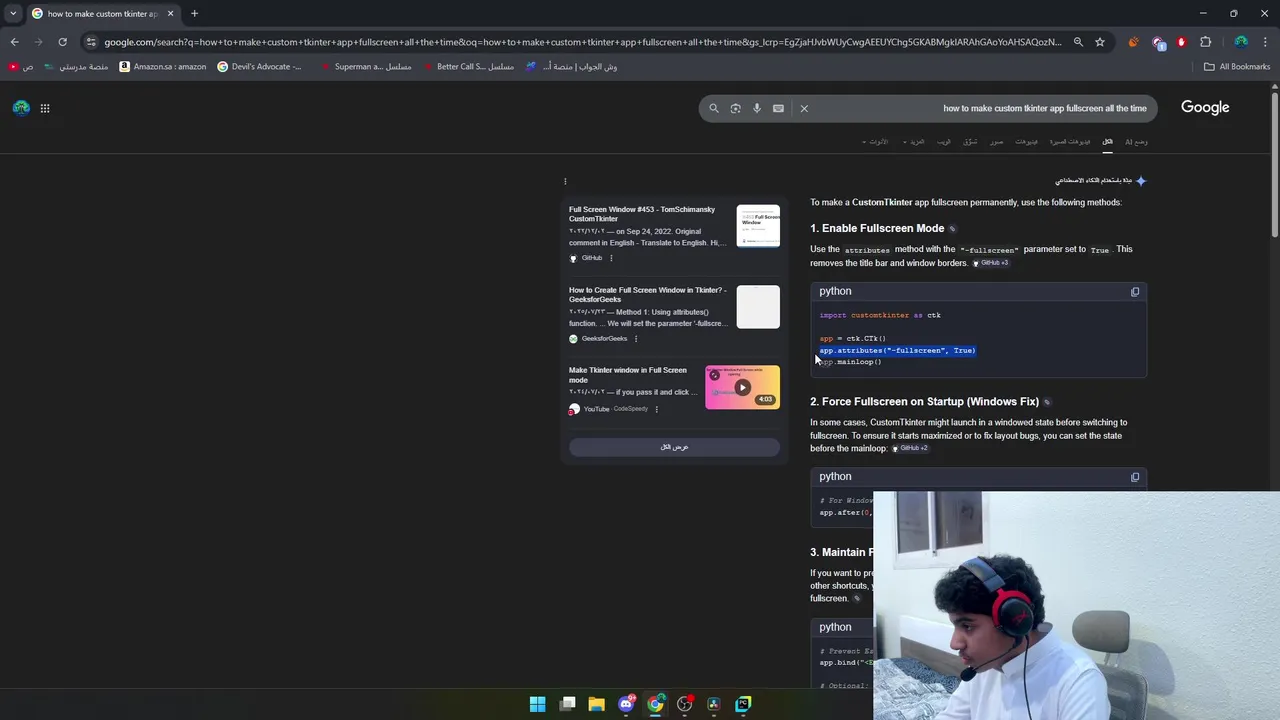
Task: Select the videos search tab
Action: (1027, 142)
